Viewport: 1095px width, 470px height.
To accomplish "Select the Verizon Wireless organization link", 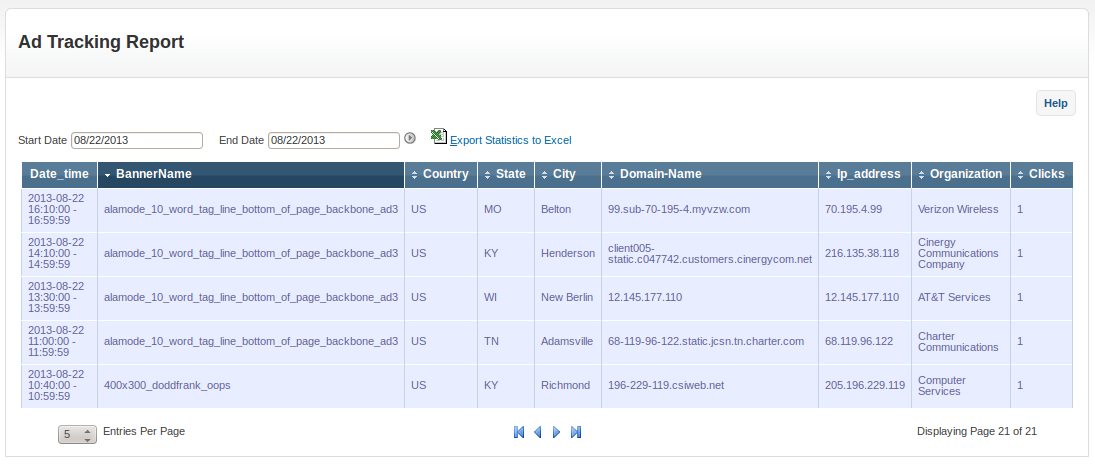I will (957, 209).
